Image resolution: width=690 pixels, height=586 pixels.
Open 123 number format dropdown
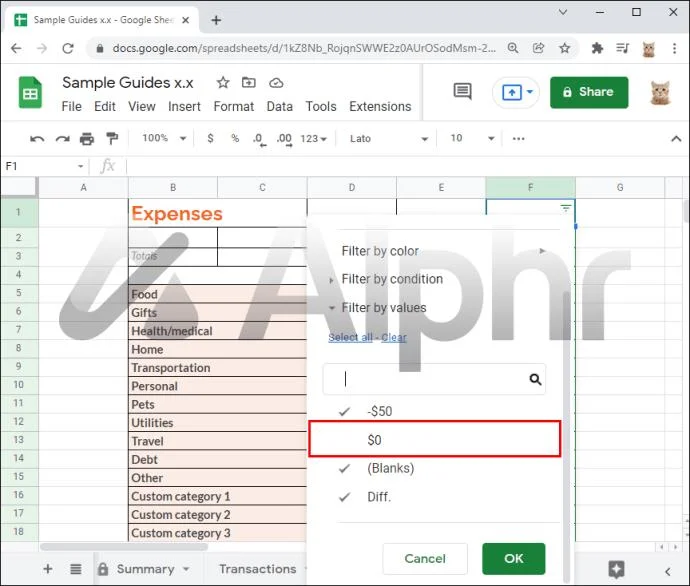(313, 139)
